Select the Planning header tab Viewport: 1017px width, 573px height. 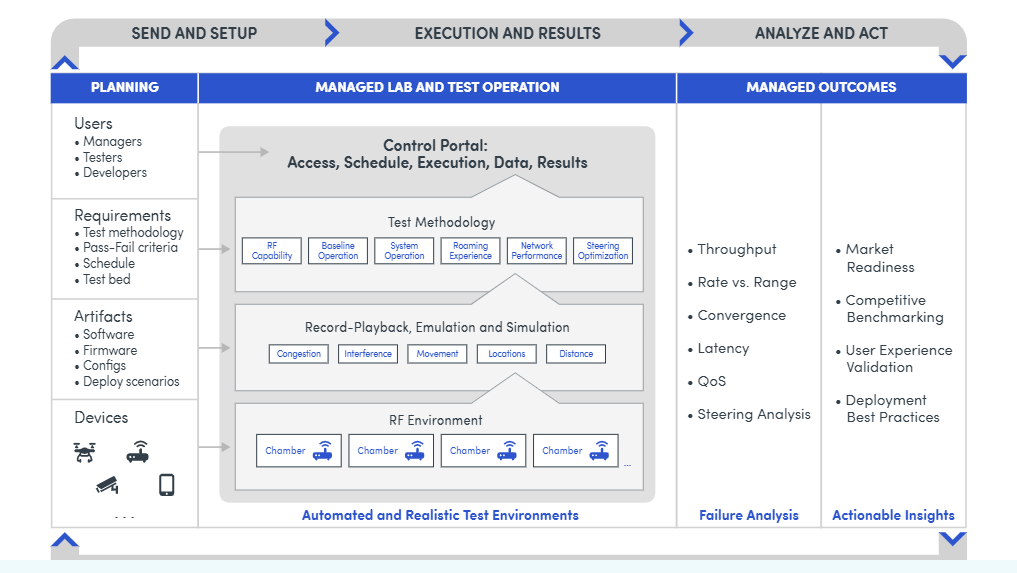pyautogui.click(x=125, y=87)
